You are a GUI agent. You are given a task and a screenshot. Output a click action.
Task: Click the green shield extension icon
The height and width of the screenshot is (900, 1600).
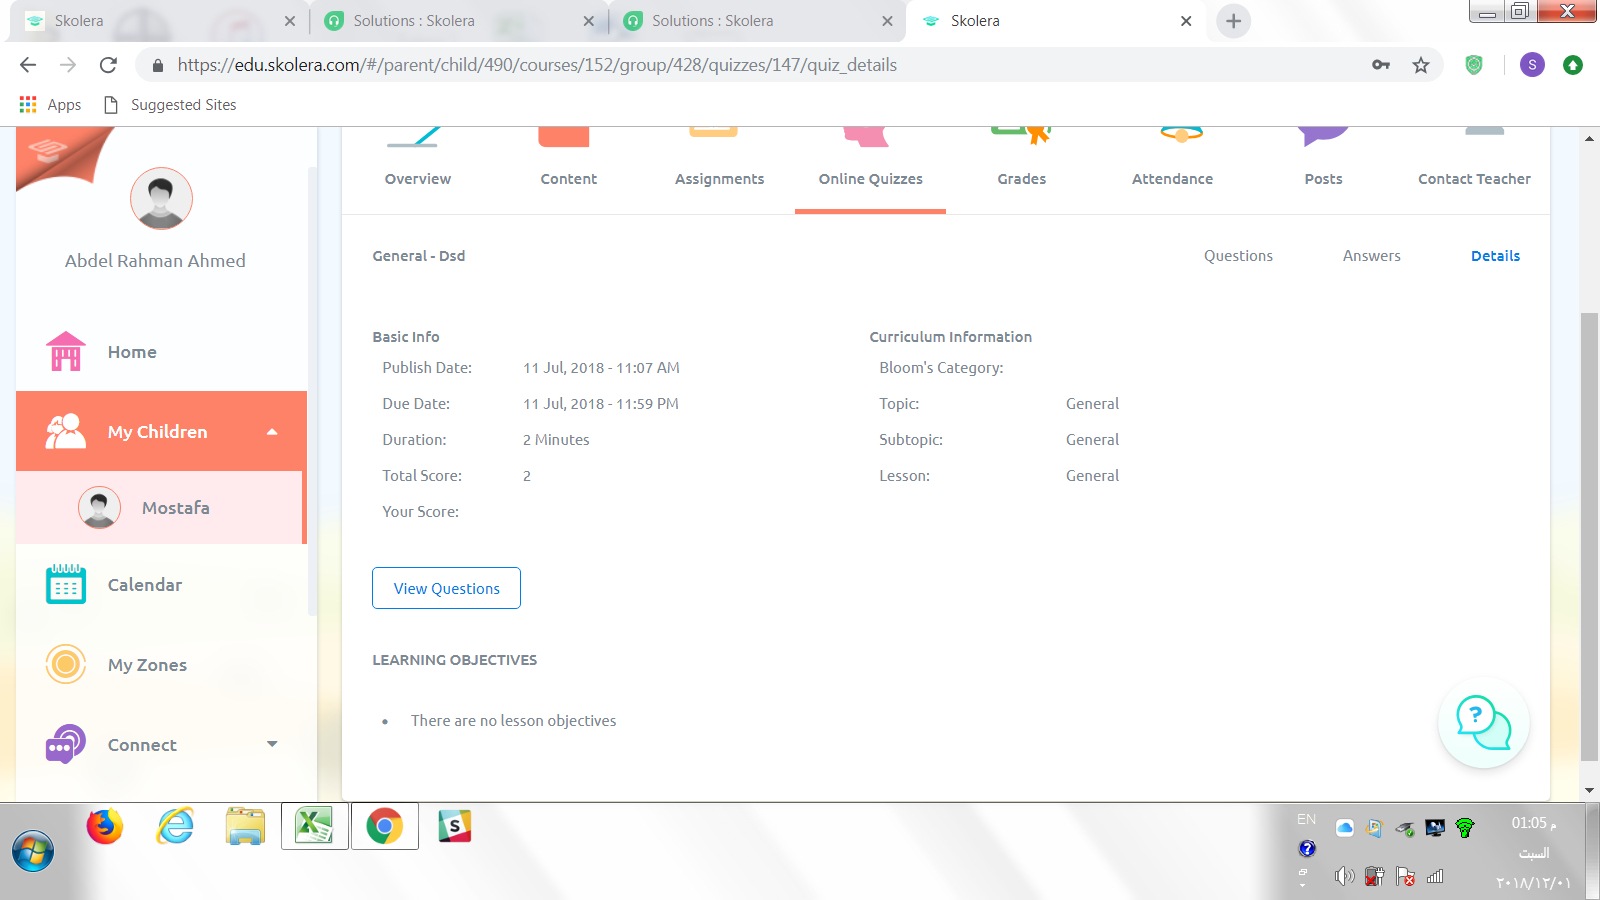click(x=1474, y=65)
